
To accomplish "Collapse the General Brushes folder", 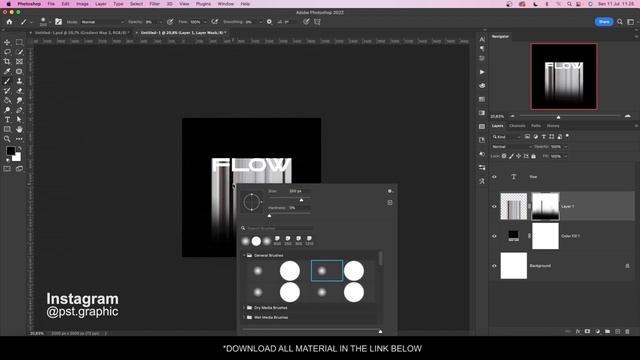I will pos(244,256).
